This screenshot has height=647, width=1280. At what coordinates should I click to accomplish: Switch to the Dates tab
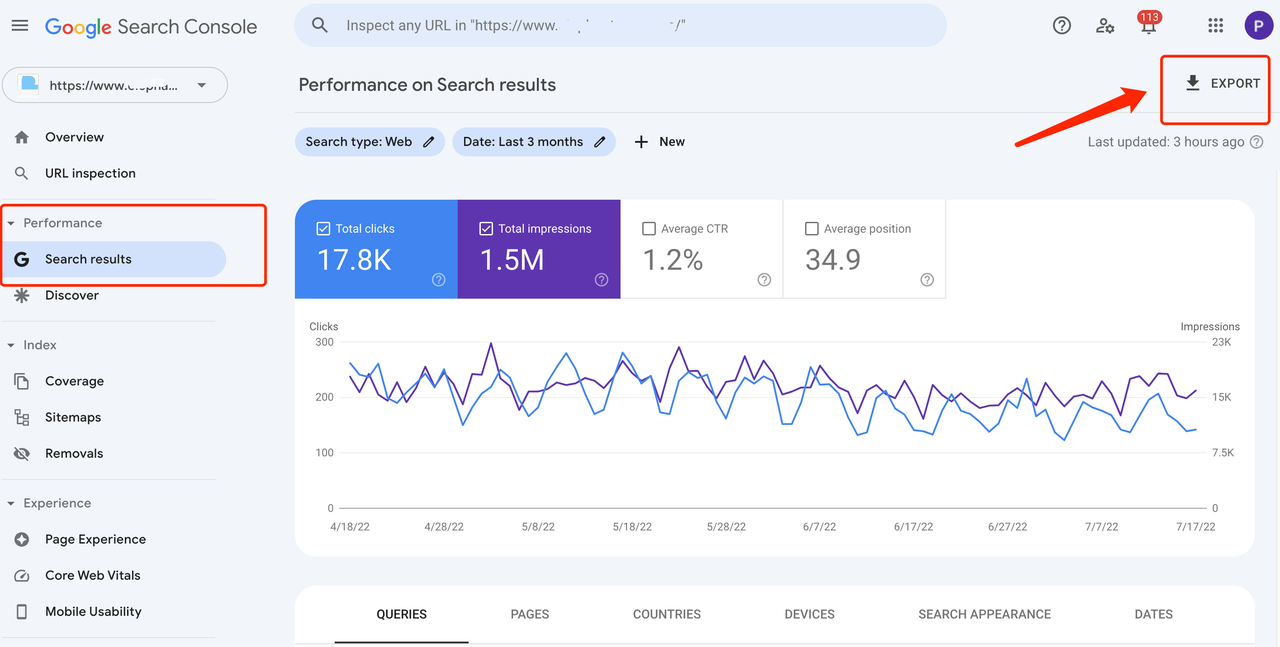pos(1154,614)
